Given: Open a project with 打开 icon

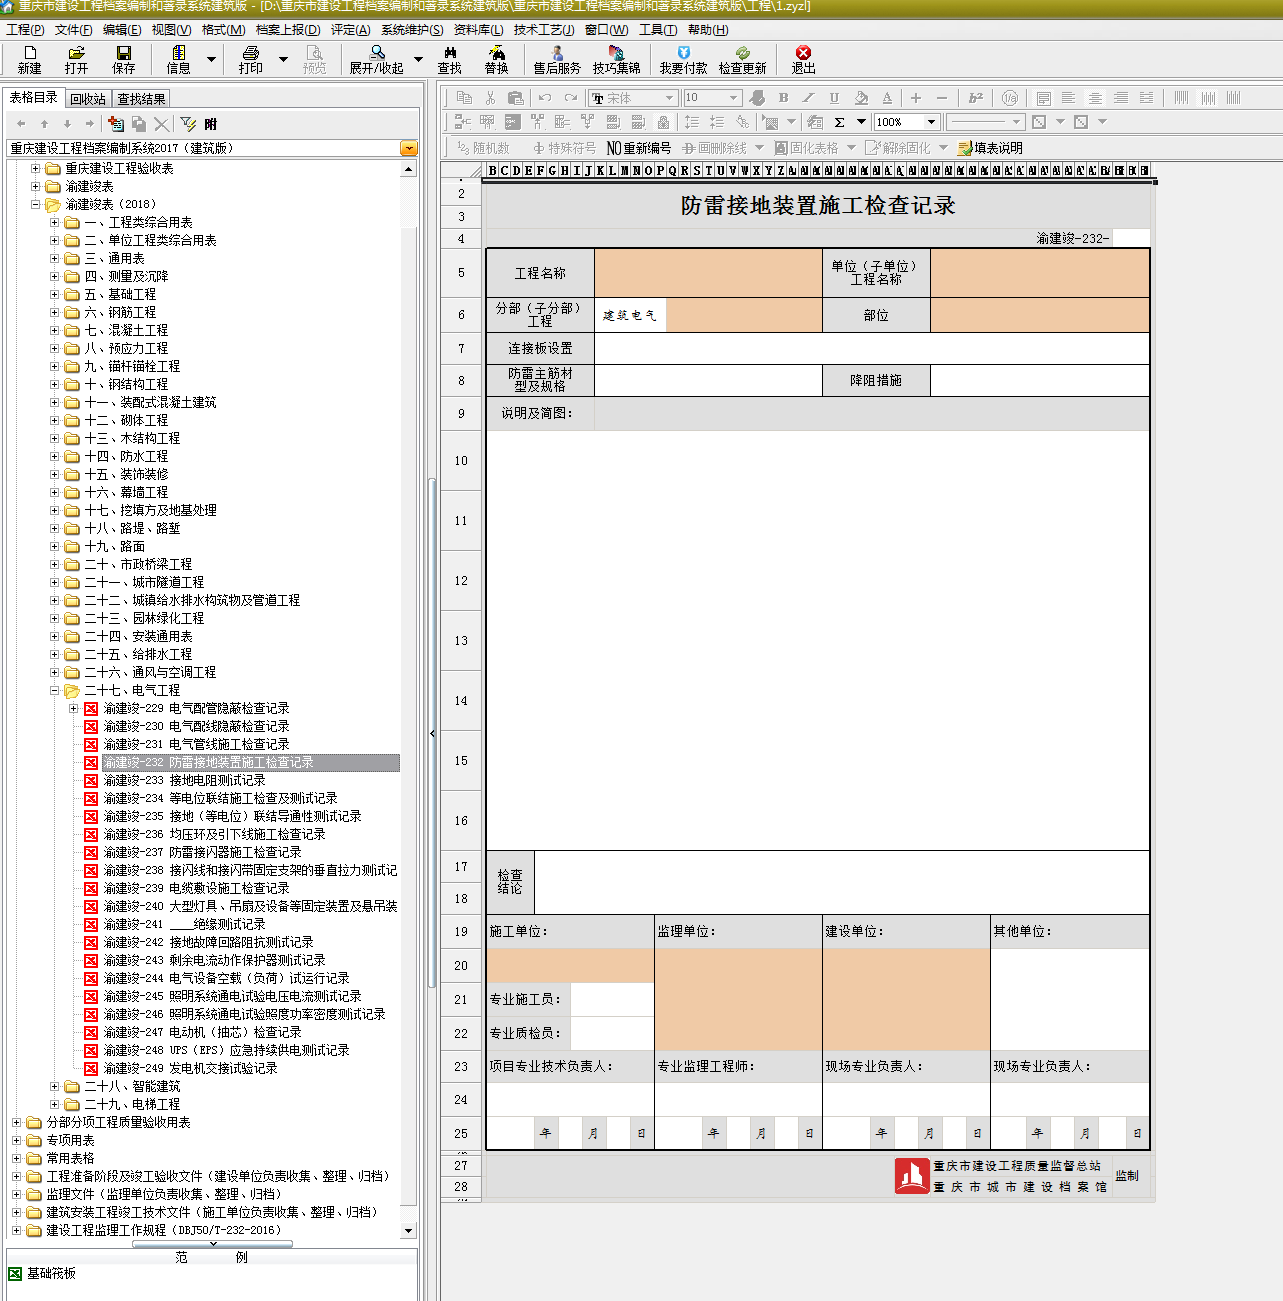Looking at the screenshot, I should coord(76,60).
